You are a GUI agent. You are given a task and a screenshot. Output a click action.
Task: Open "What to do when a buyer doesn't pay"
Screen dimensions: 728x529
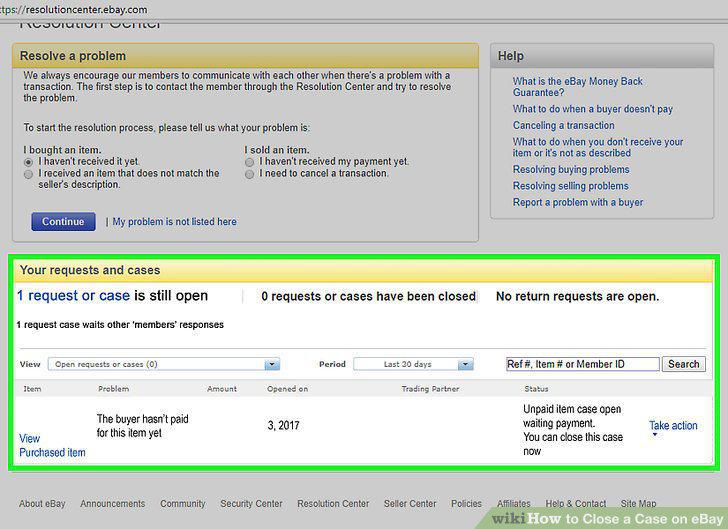tap(592, 109)
